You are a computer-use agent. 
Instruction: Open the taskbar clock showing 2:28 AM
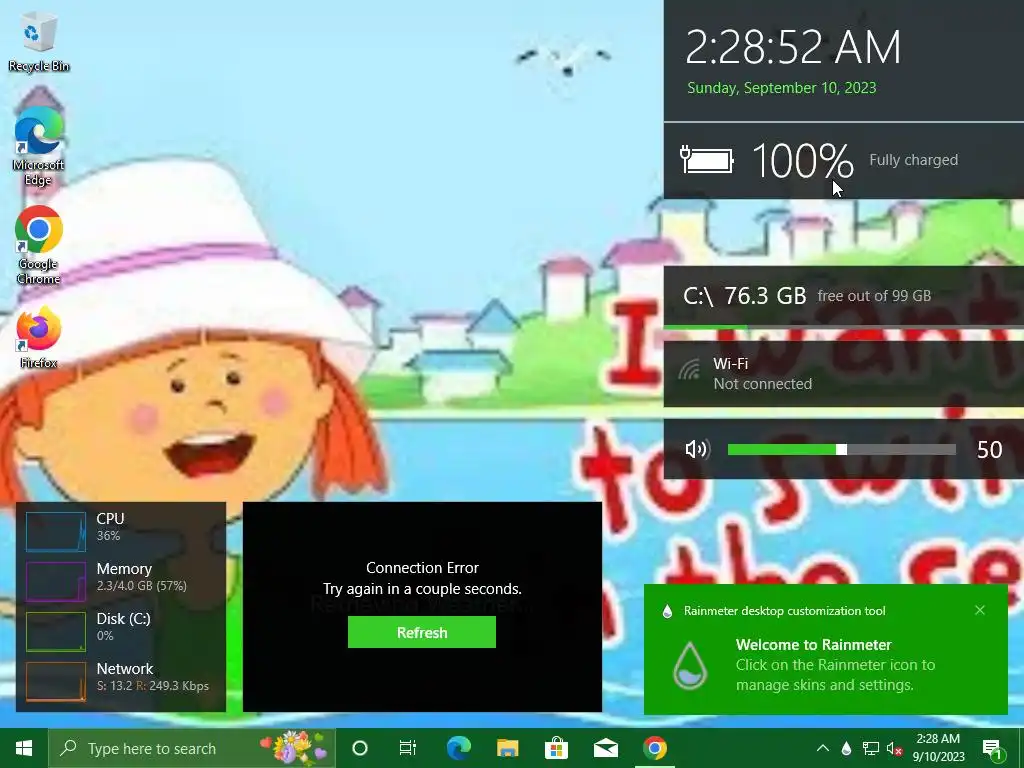938,748
